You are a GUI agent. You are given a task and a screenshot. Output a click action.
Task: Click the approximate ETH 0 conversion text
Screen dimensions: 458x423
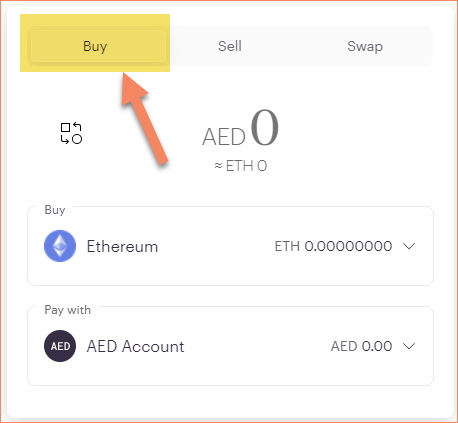pyautogui.click(x=241, y=166)
